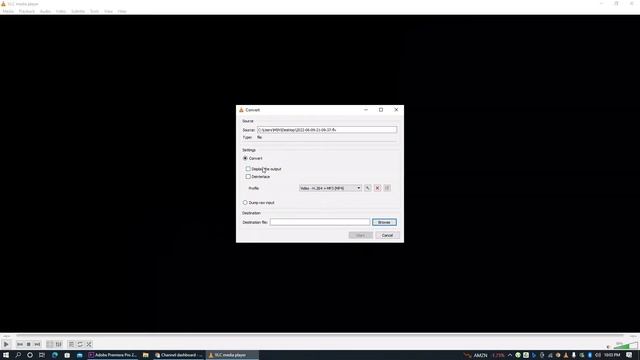Click the Bluetooth tray icon

[590, 355]
